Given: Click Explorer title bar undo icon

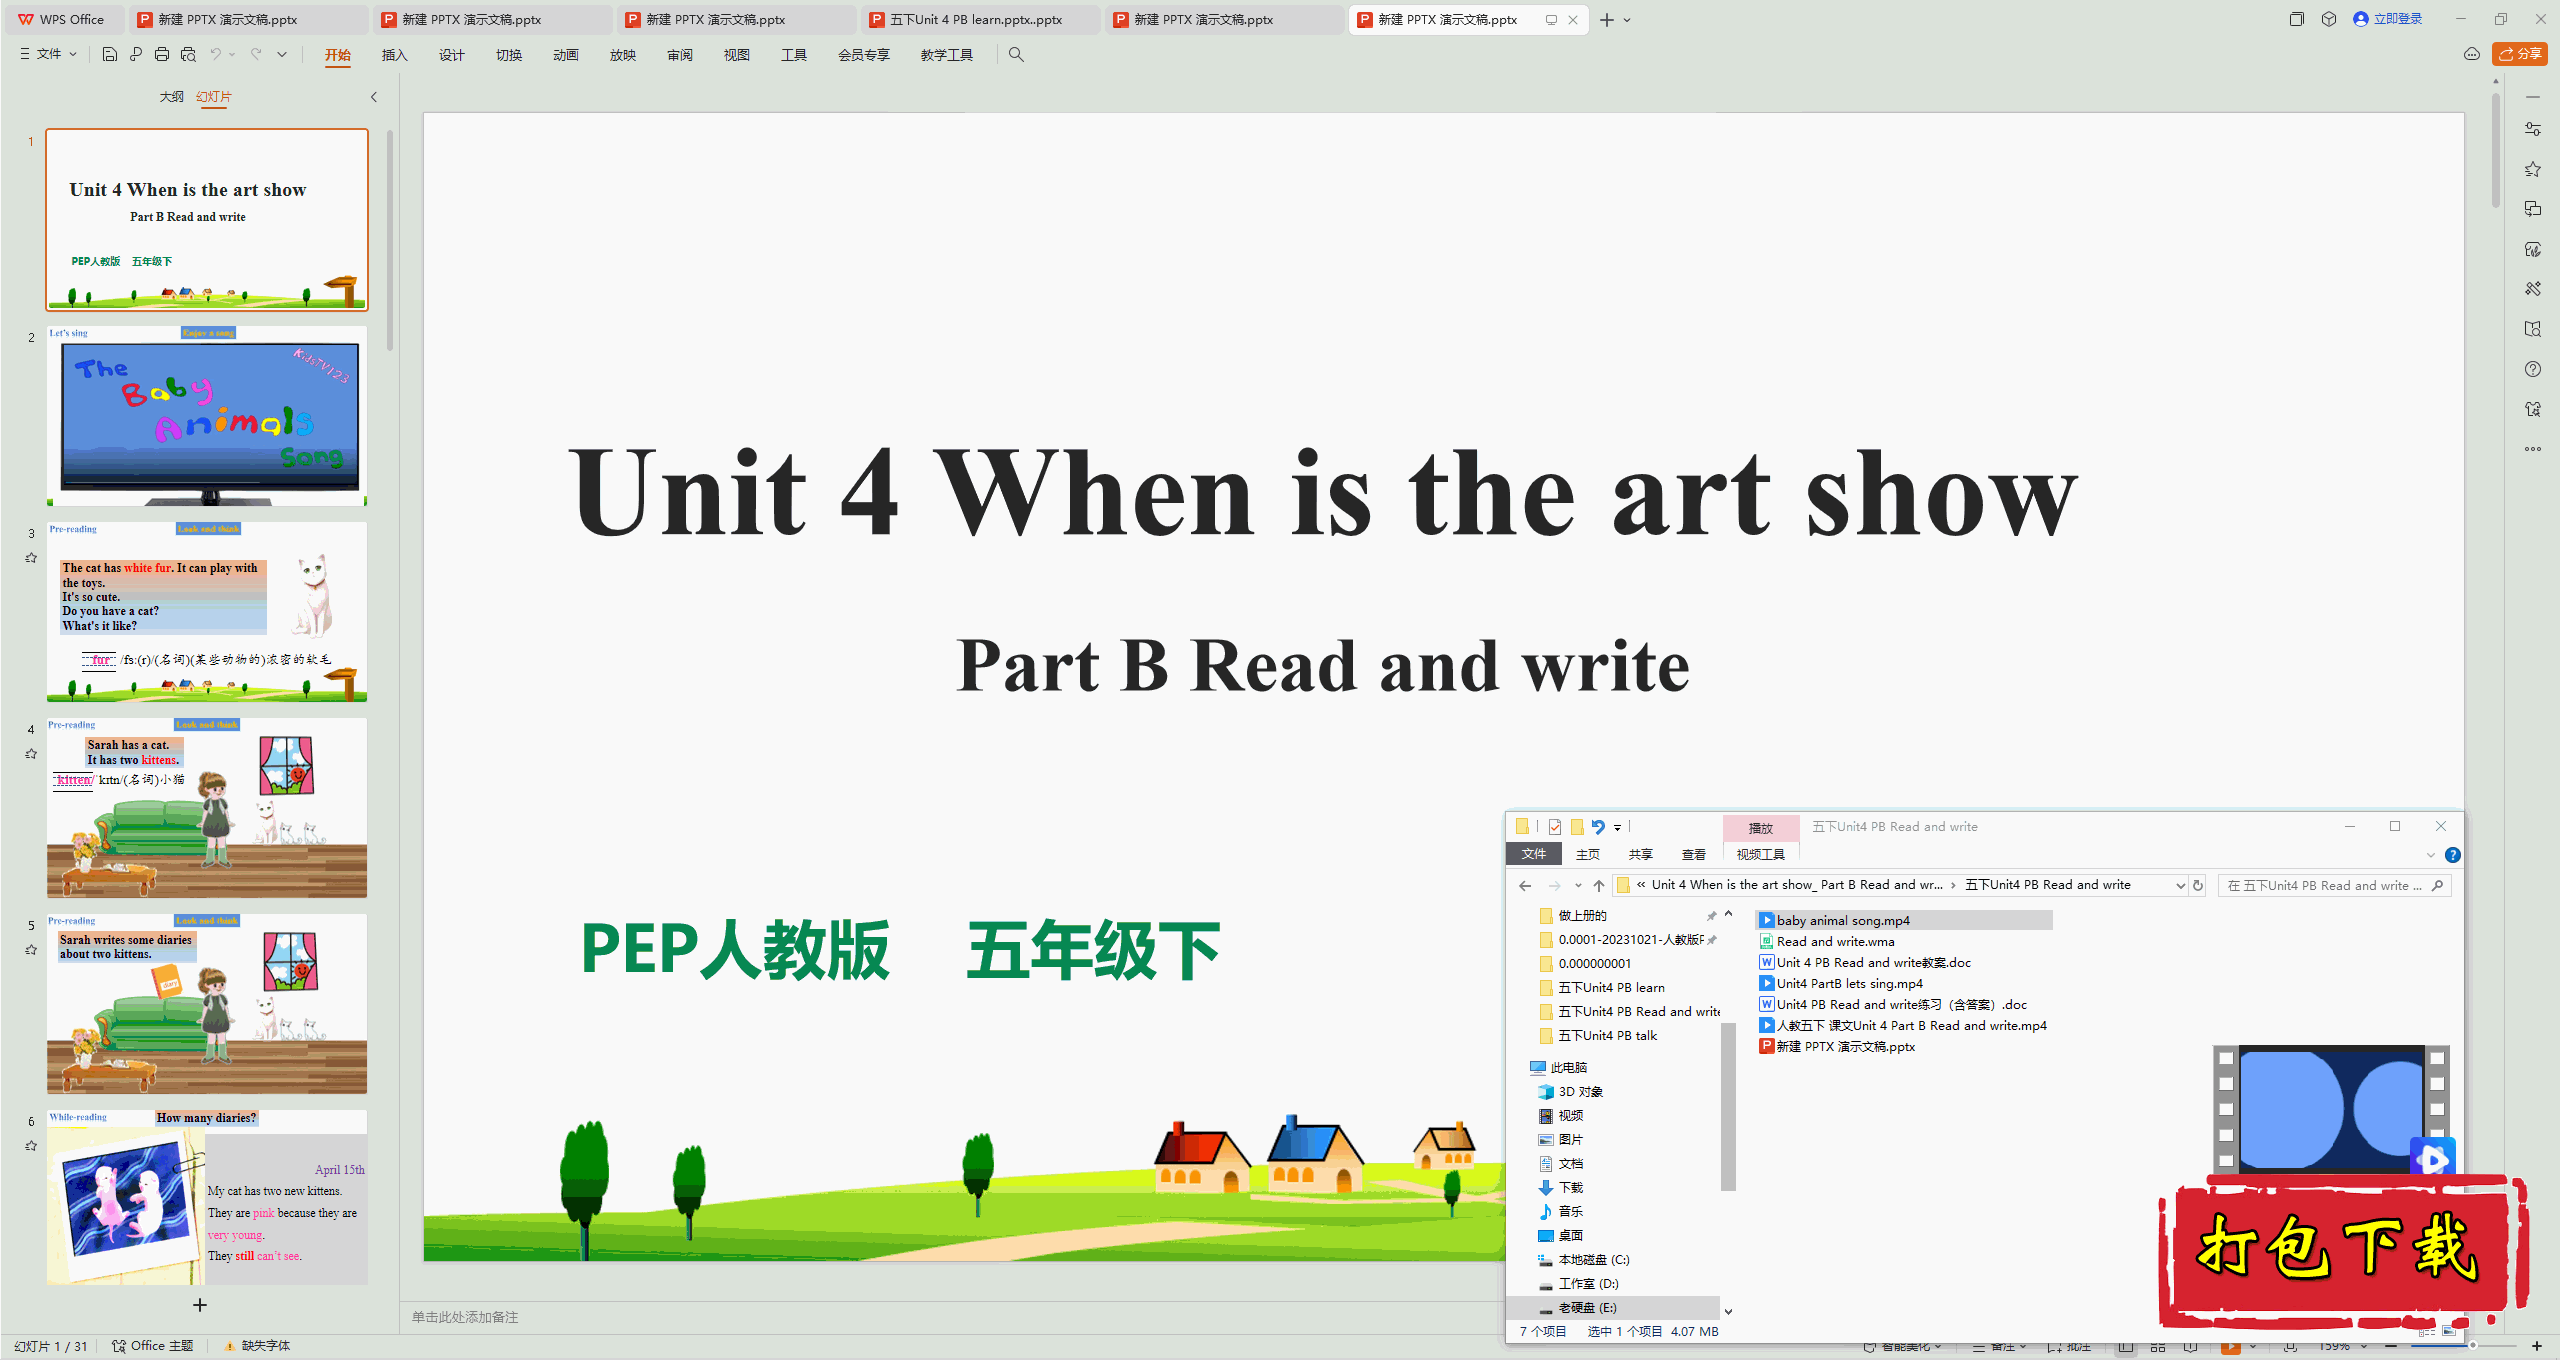Looking at the screenshot, I should [x=1598, y=827].
